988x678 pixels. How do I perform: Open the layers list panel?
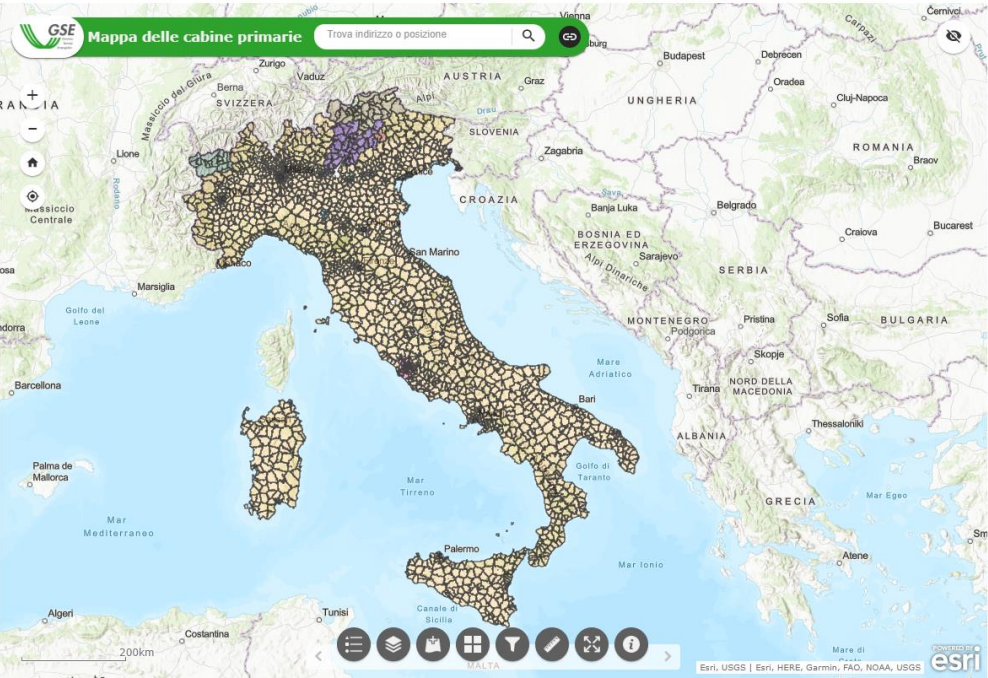(393, 645)
